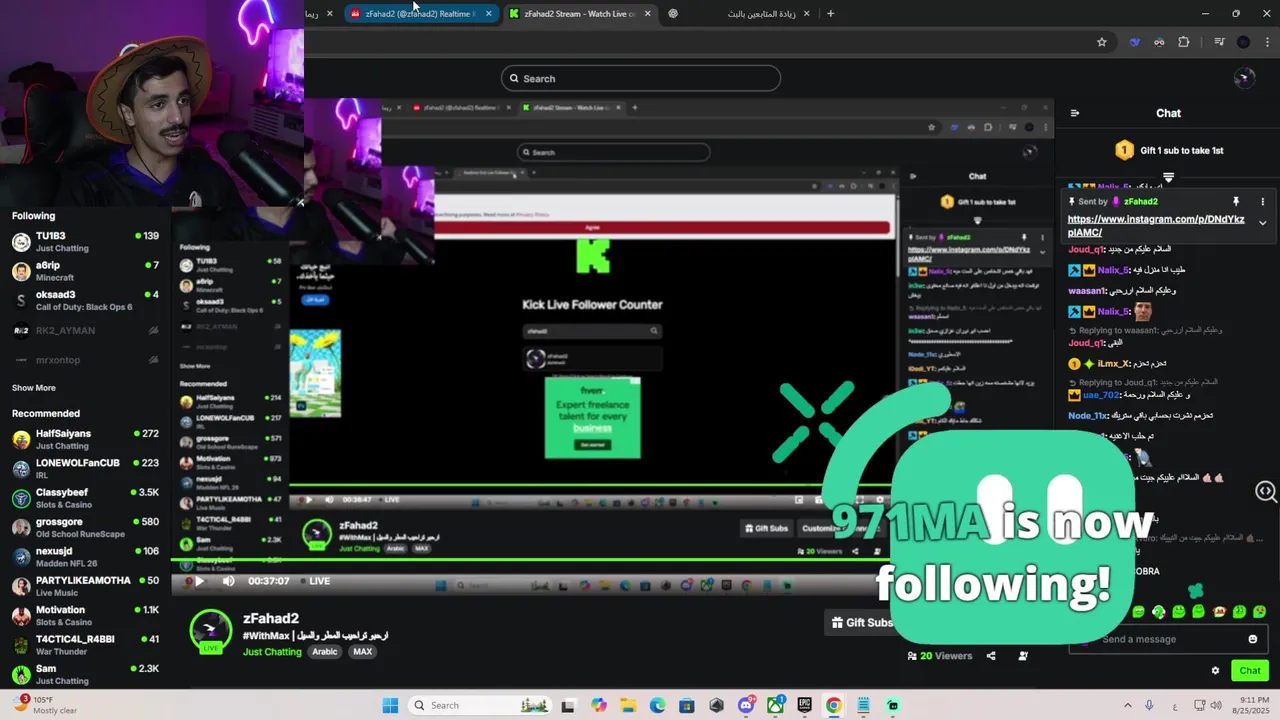Open Microsoft Edge from taskbar
The width and height of the screenshot is (1280, 720).
[x=657, y=705]
